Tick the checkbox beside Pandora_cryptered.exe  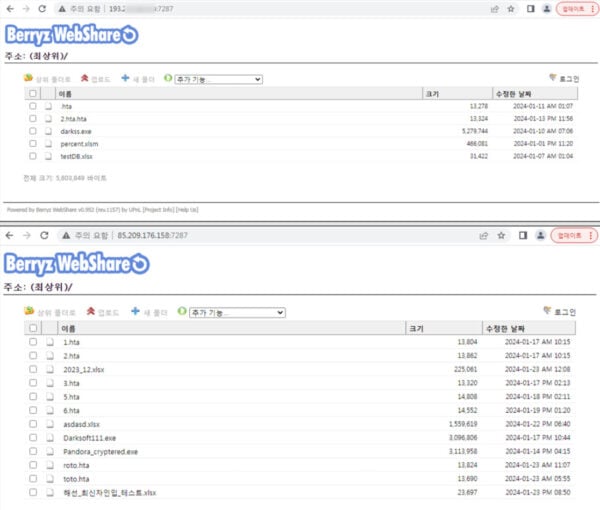[33, 452]
